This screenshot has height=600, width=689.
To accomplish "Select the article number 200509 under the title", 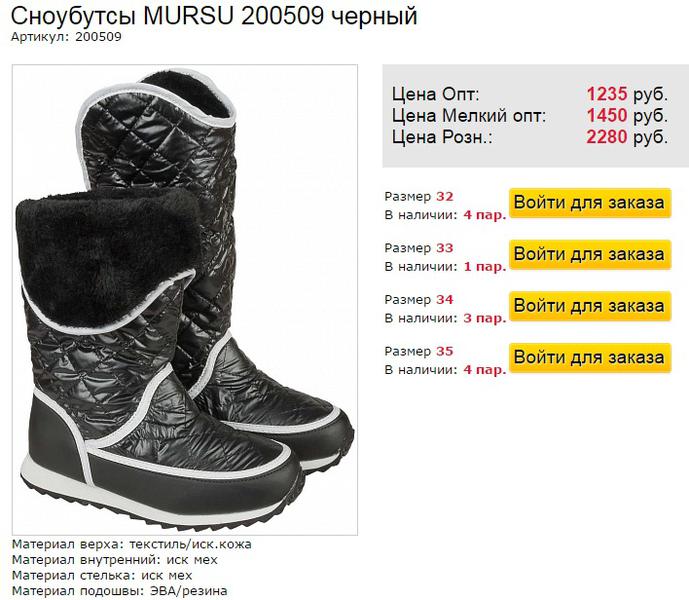I will tap(98, 37).
